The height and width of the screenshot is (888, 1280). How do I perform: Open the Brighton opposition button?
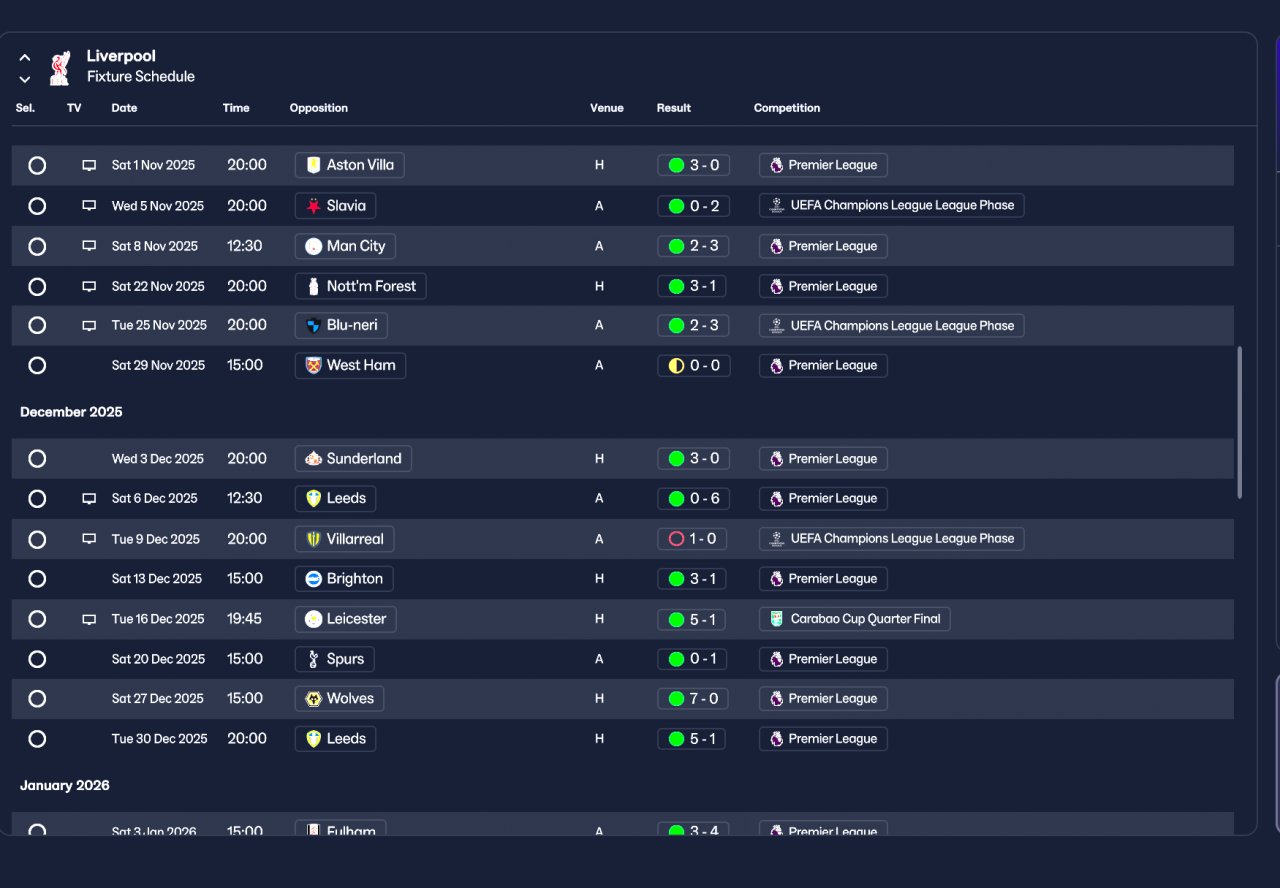click(344, 579)
